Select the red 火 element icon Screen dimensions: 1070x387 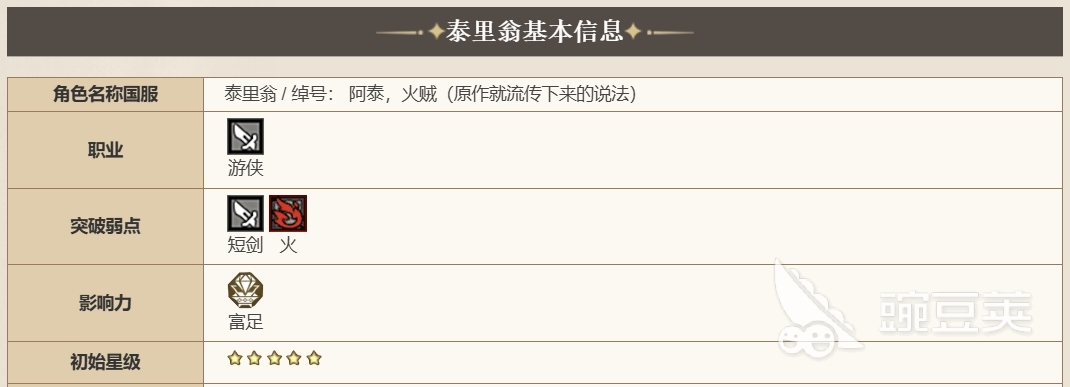pos(288,213)
